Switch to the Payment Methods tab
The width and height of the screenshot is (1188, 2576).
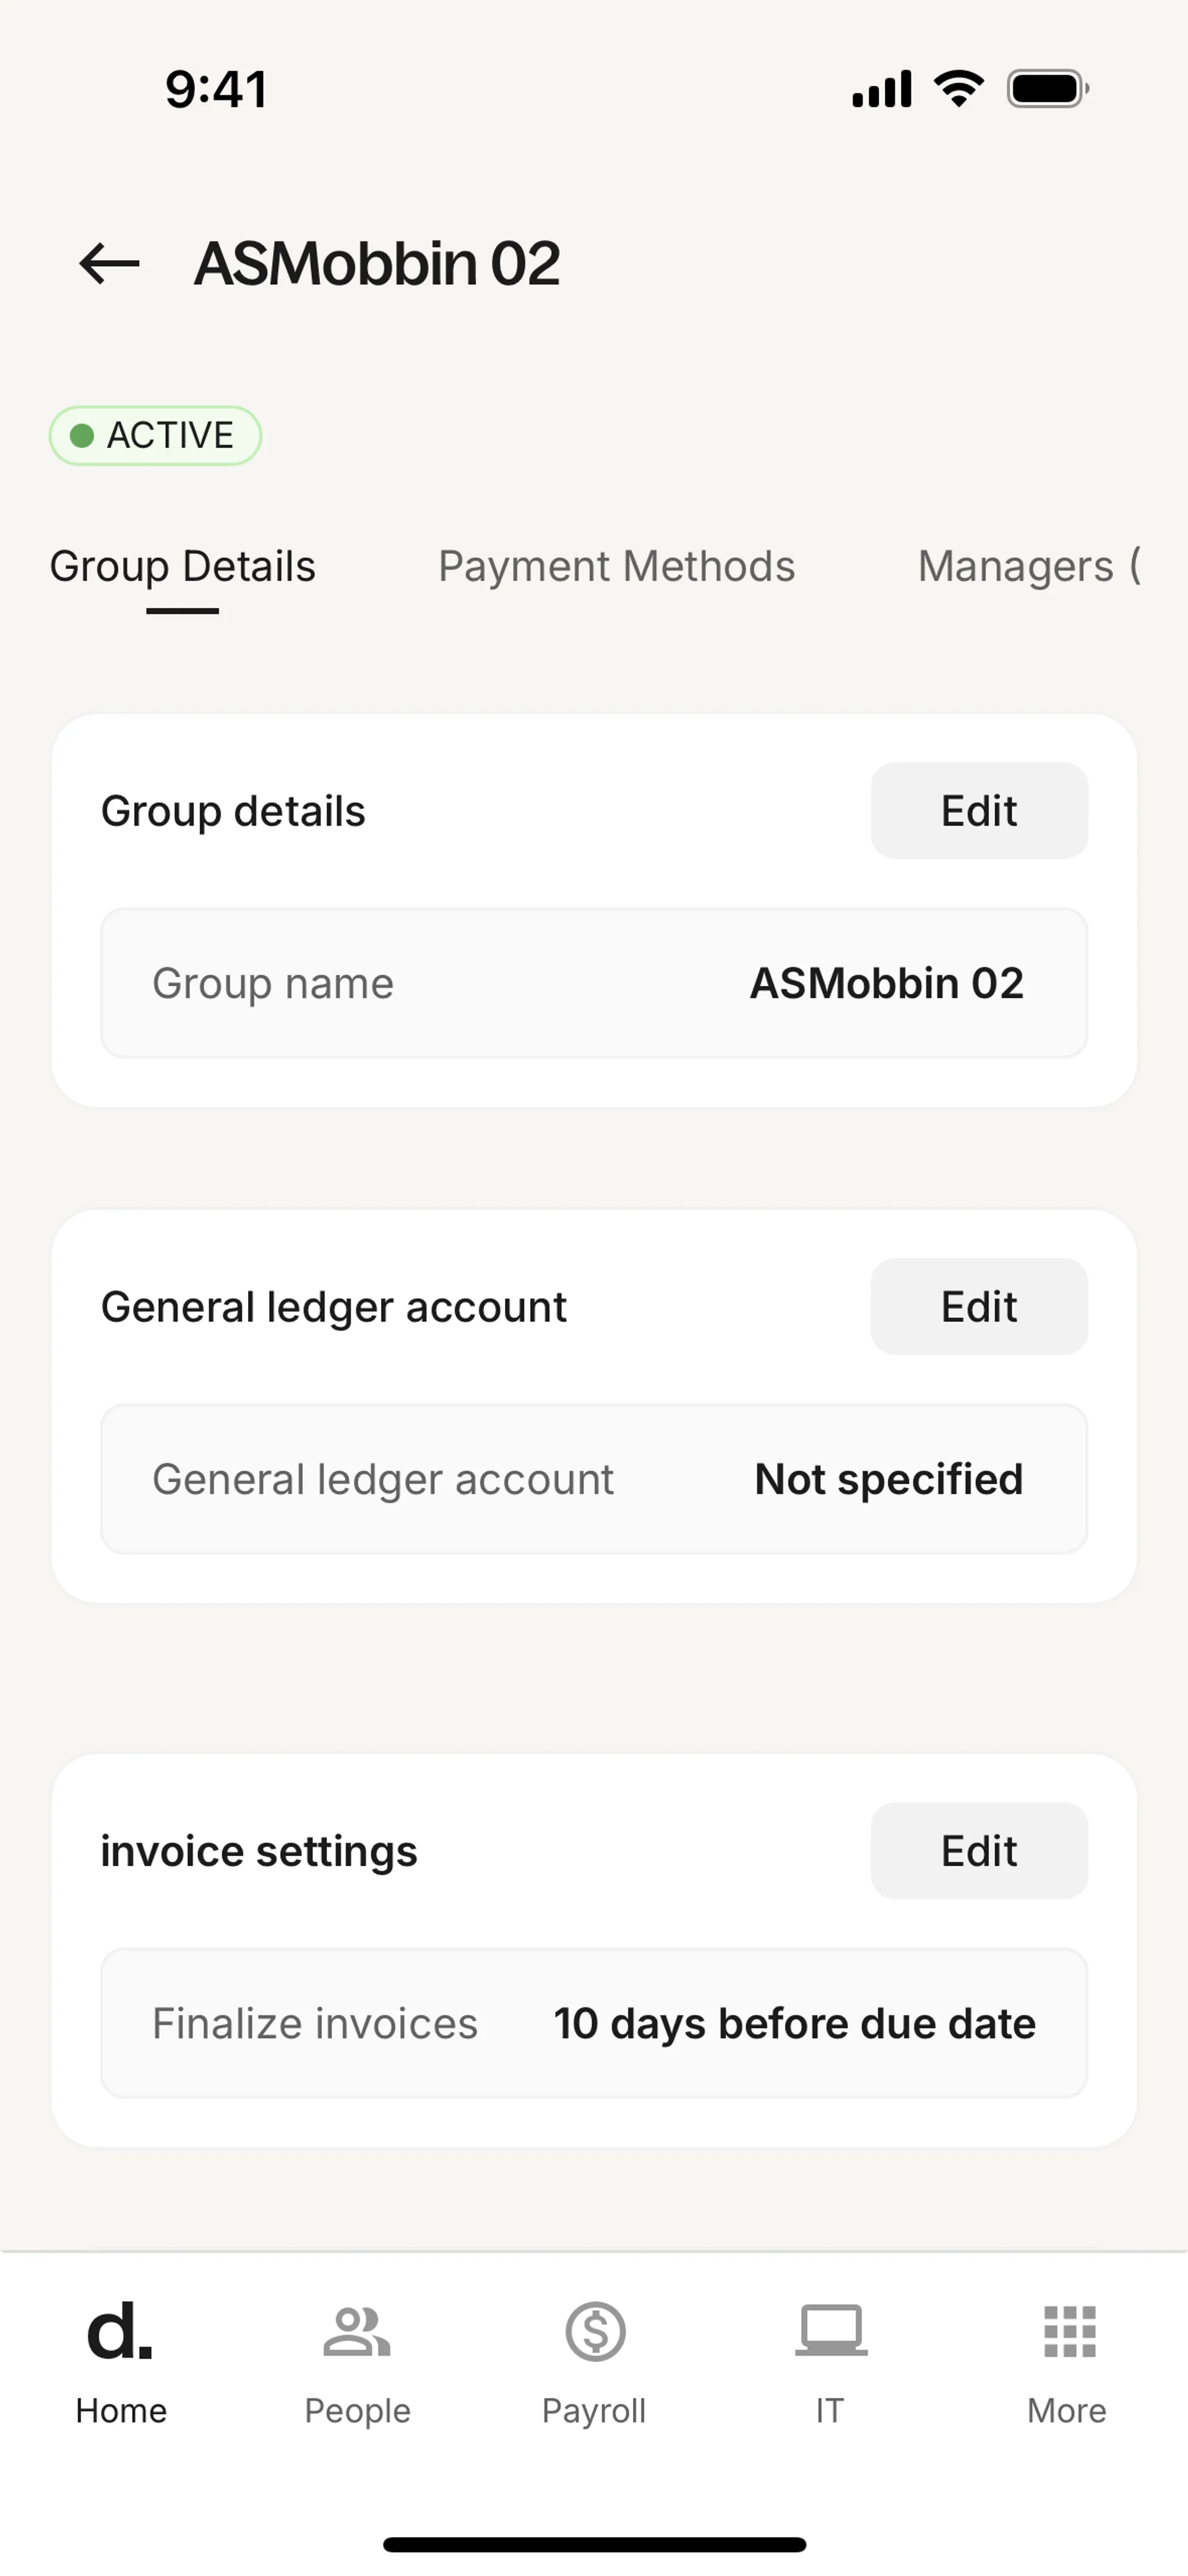(616, 566)
